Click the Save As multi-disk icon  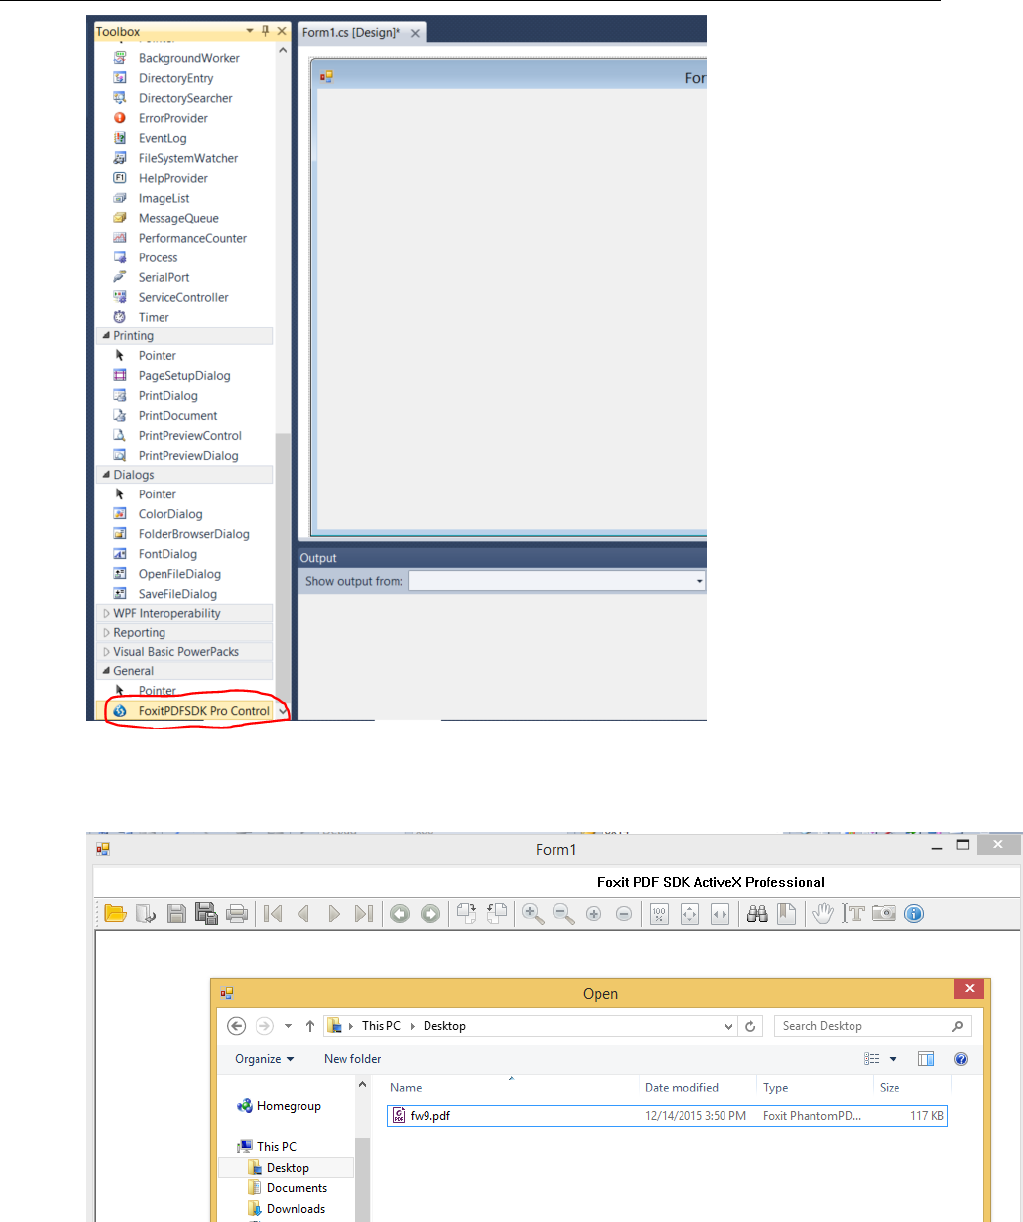tap(206, 913)
